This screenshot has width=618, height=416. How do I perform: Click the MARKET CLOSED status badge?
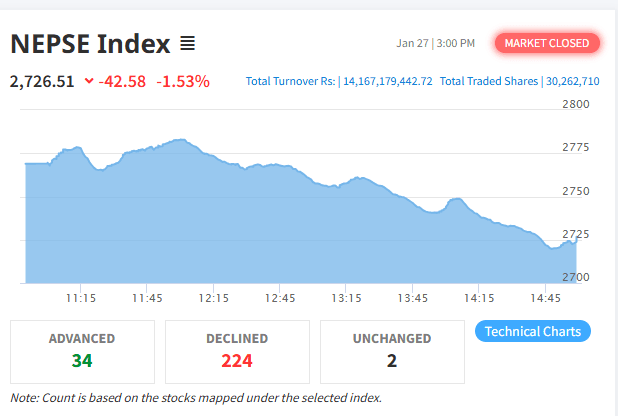pos(547,43)
